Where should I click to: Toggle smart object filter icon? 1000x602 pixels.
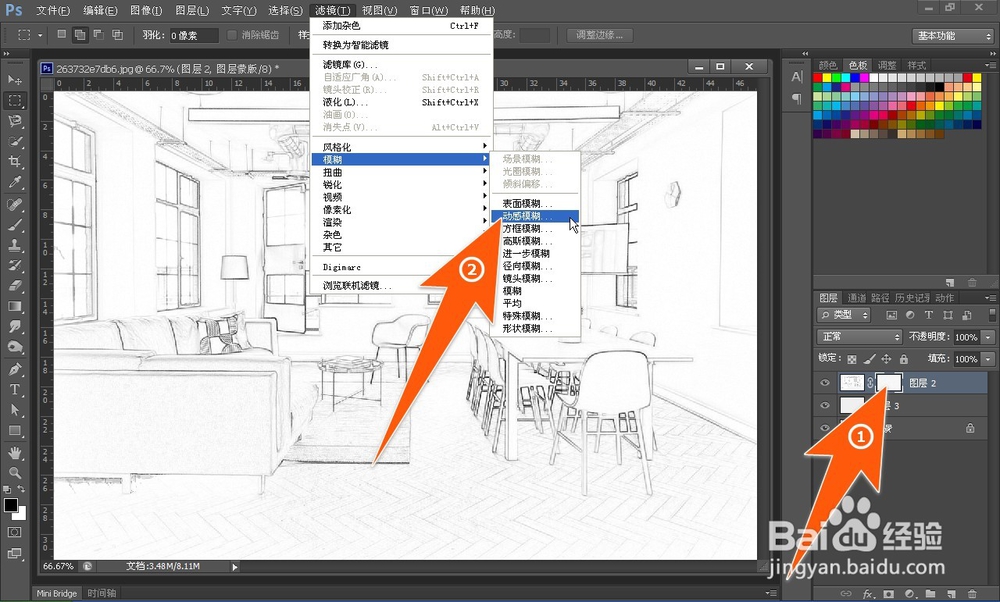[x=967, y=315]
